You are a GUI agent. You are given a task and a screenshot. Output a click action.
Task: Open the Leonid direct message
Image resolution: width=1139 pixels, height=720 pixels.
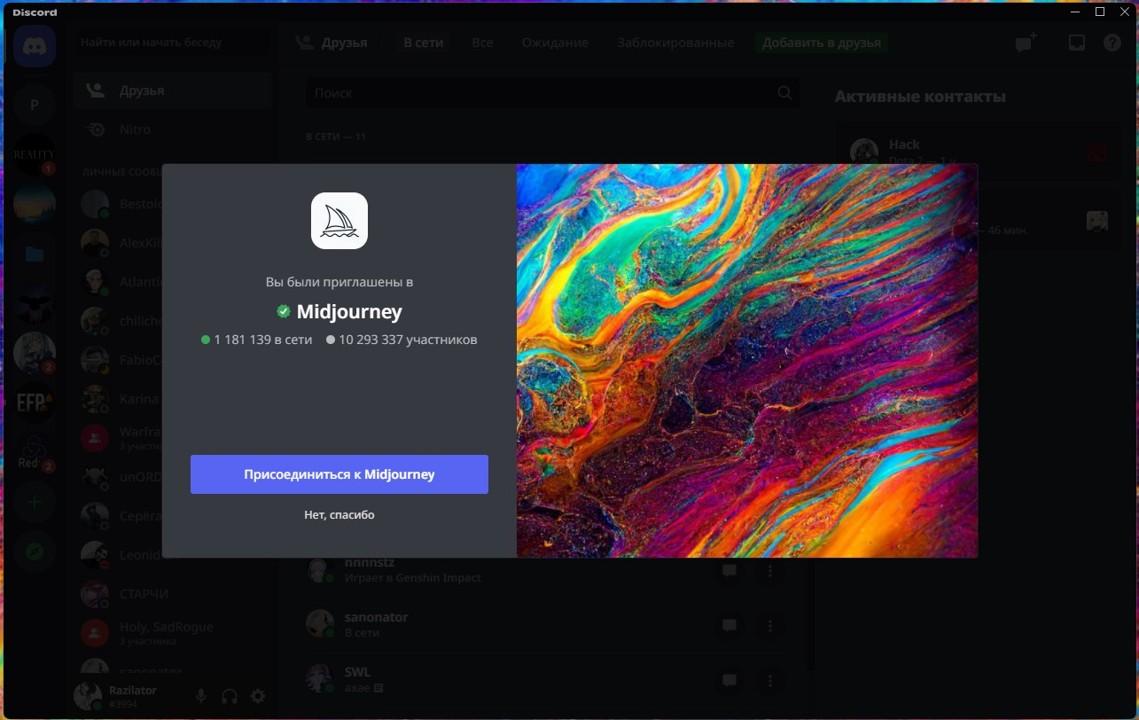123,555
